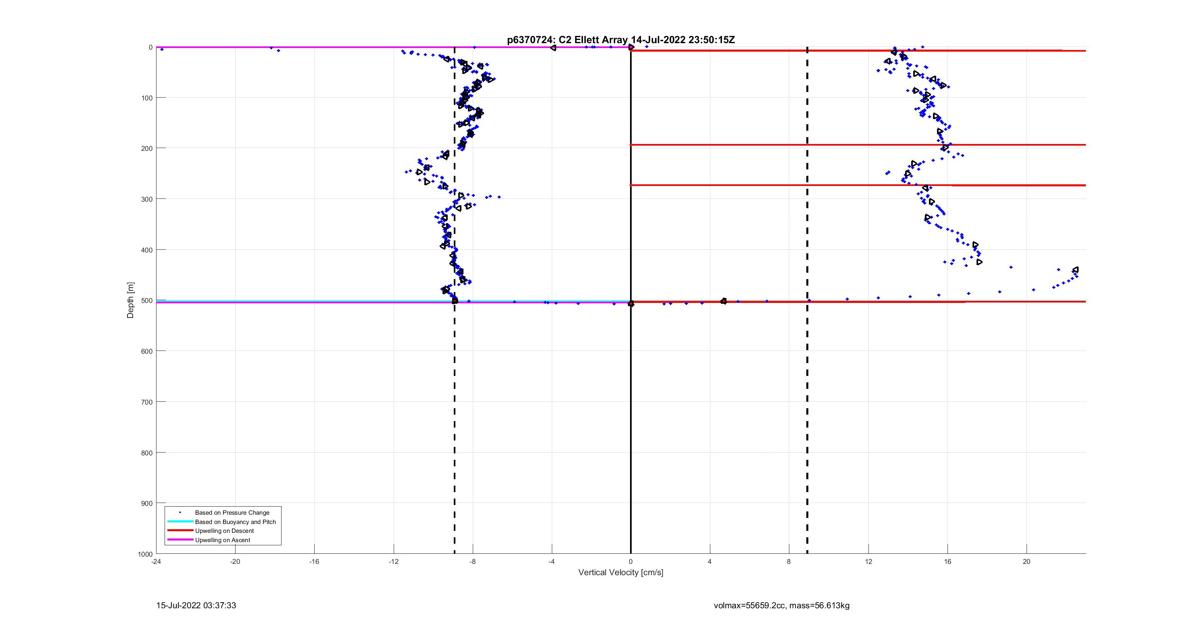Select legend entry 'Upwelling on Descent'
This screenshot has height=622, width=1200.
click(x=224, y=530)
